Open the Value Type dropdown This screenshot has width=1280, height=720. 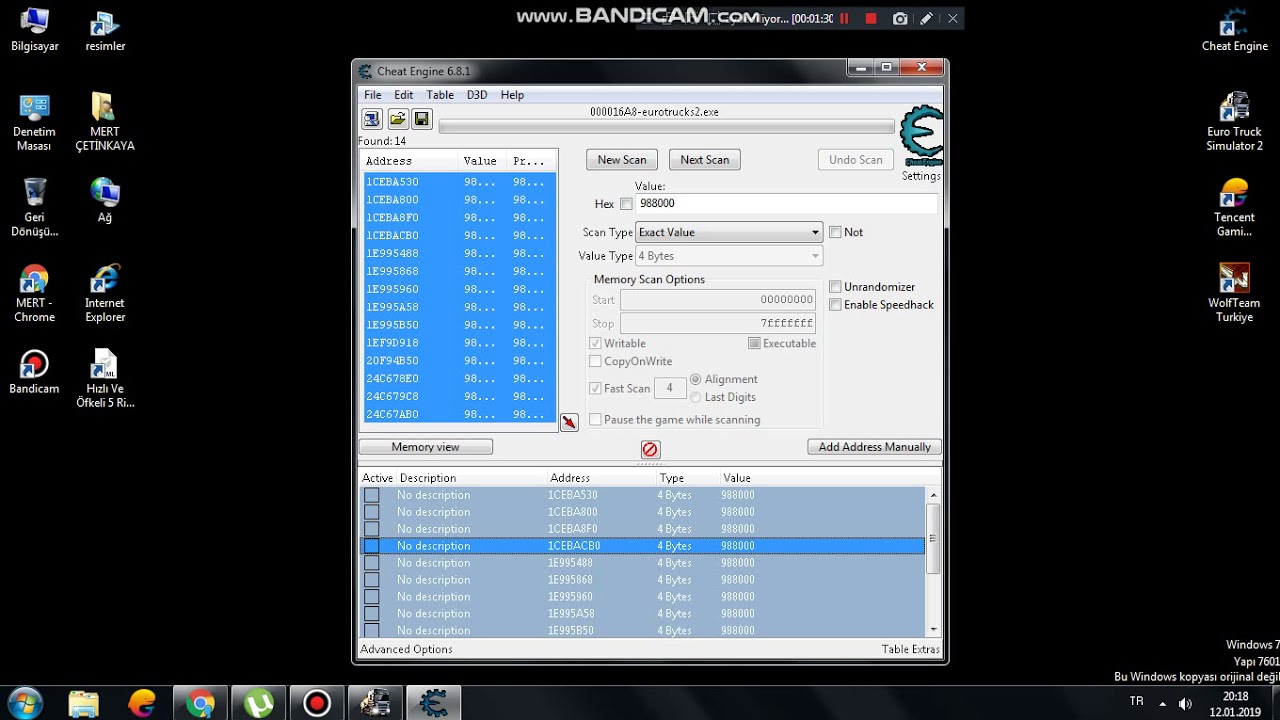point(729,256)
